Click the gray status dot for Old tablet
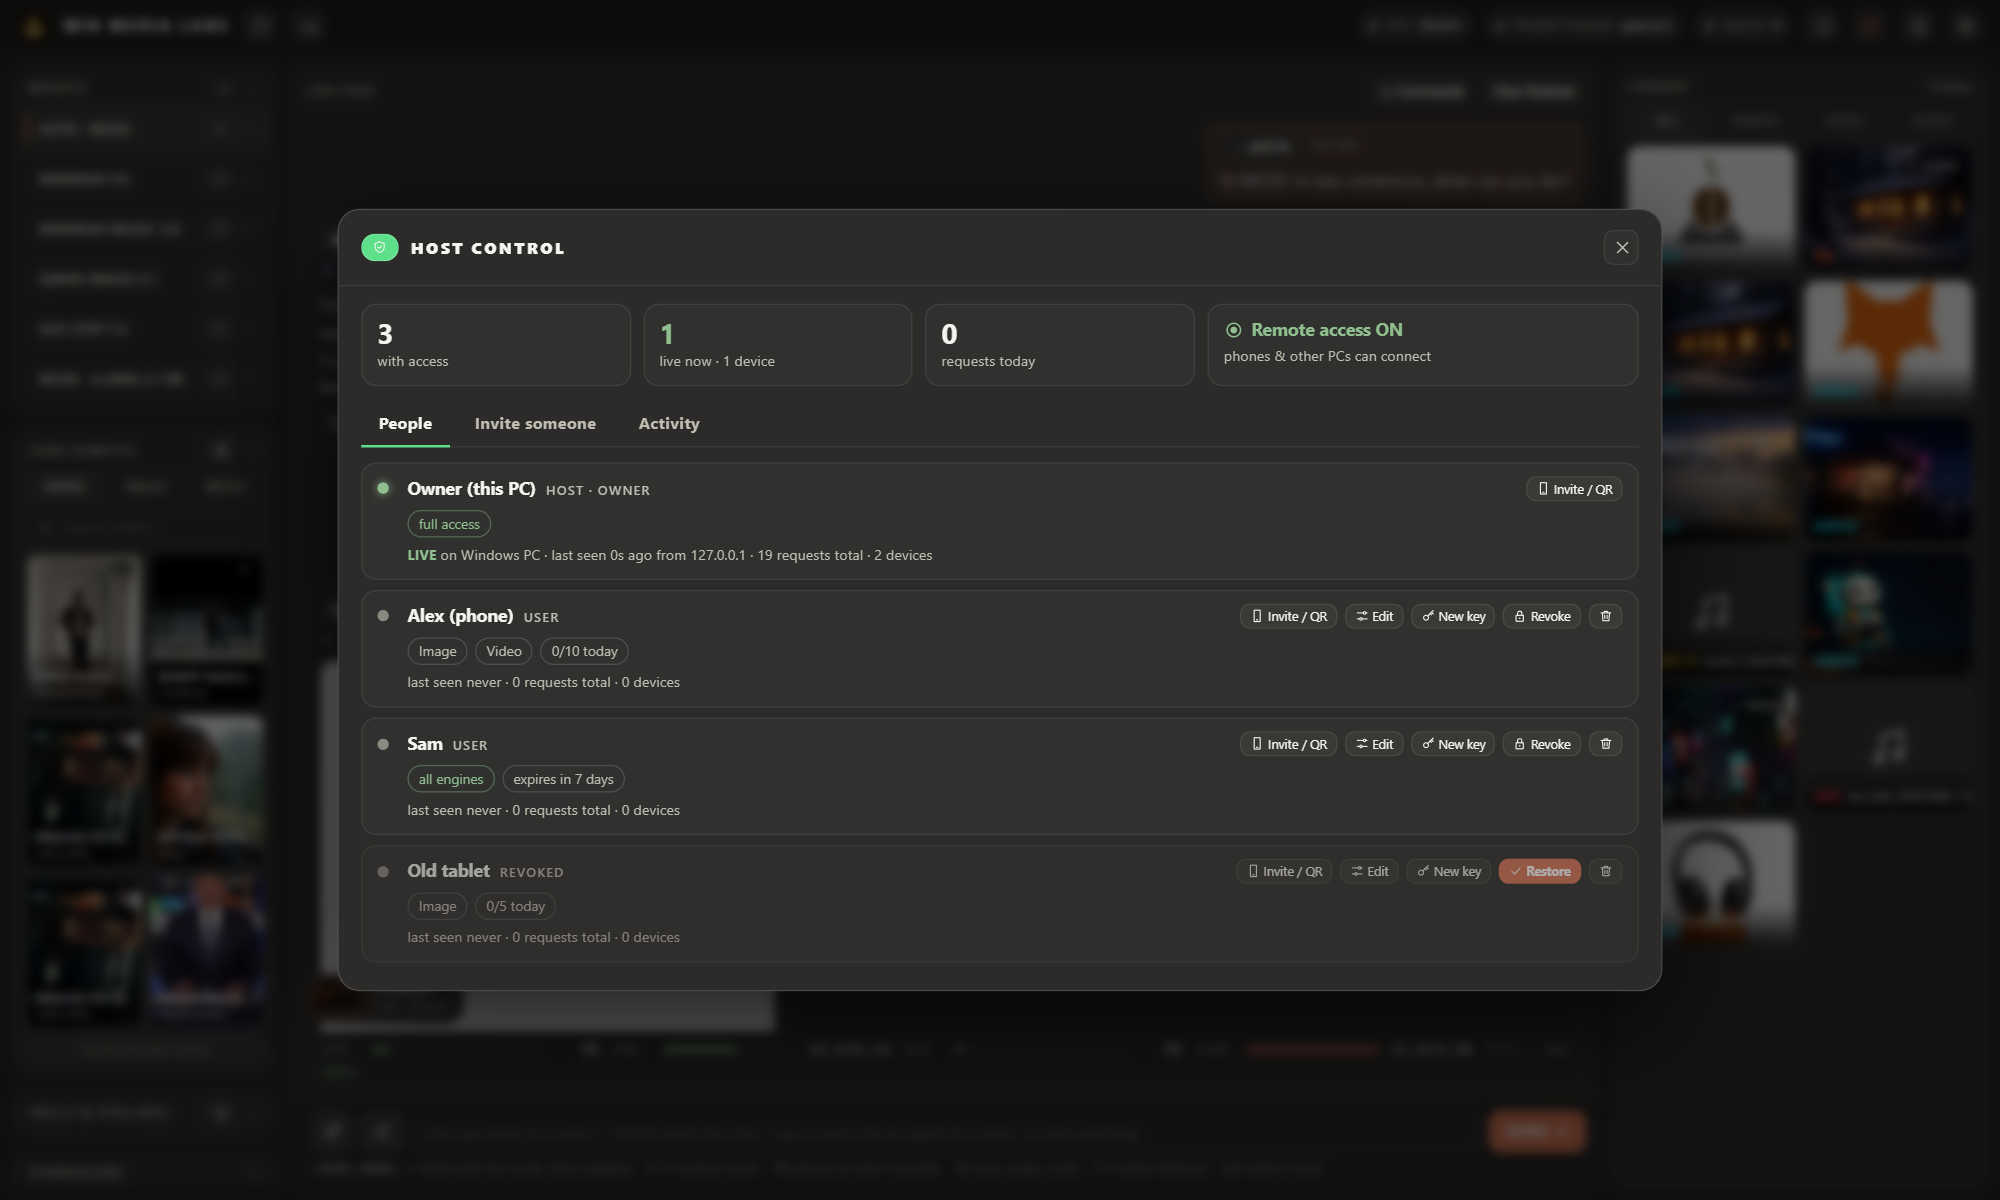Screen dimensions: 2000x1200 [x=383, y=872]
